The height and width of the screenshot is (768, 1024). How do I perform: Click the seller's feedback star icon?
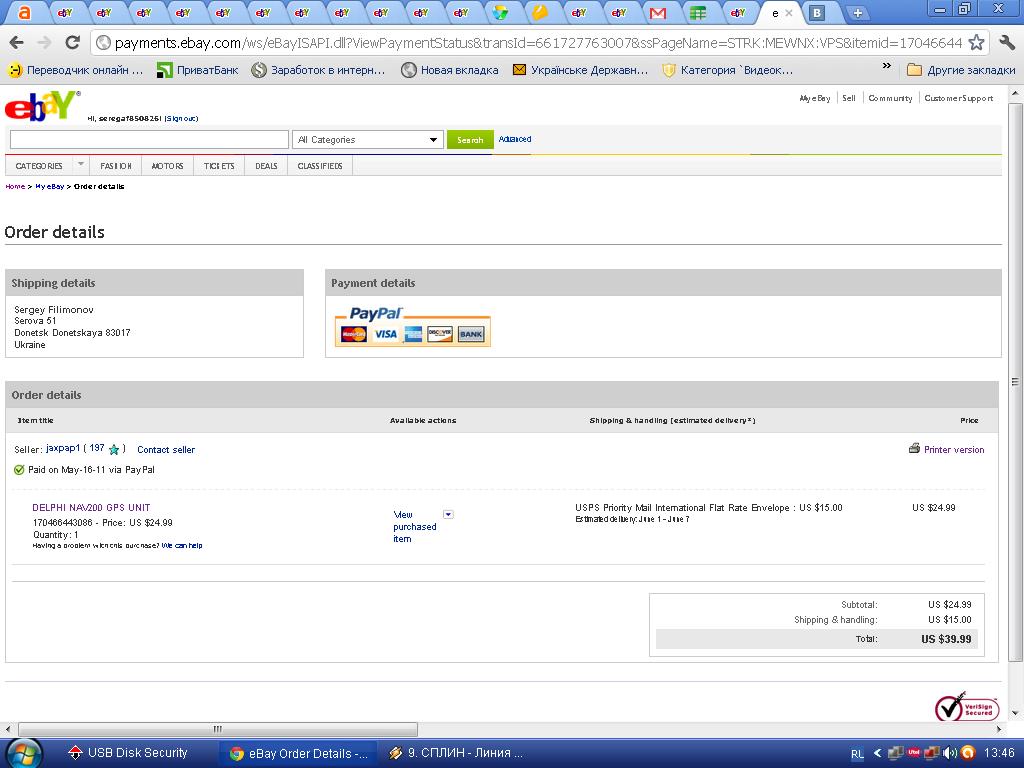click(114, 449)
